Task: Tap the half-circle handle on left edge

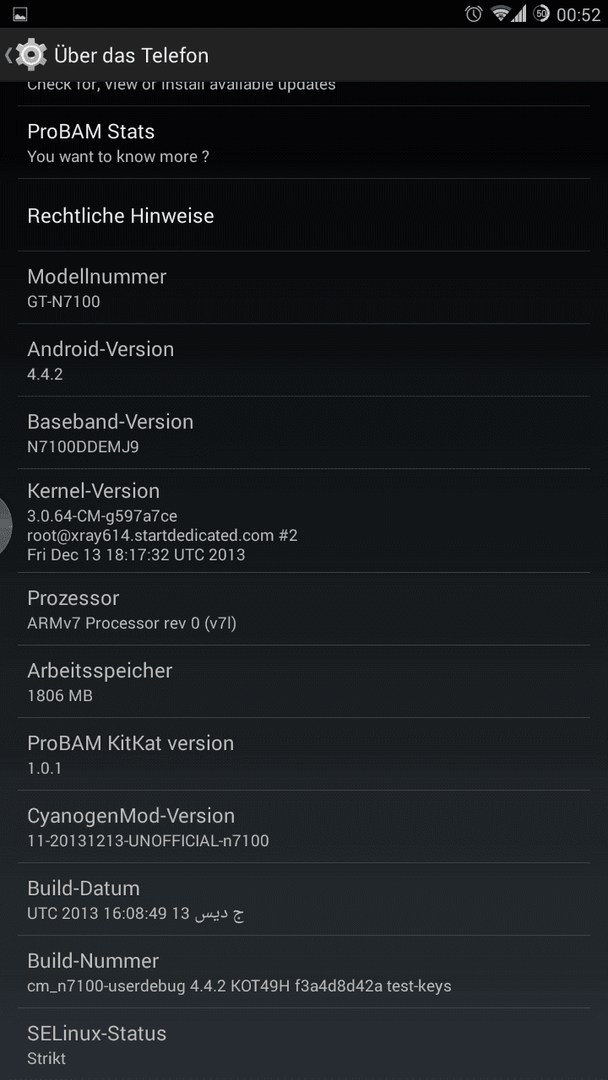Action: click(x=6, y=526)
